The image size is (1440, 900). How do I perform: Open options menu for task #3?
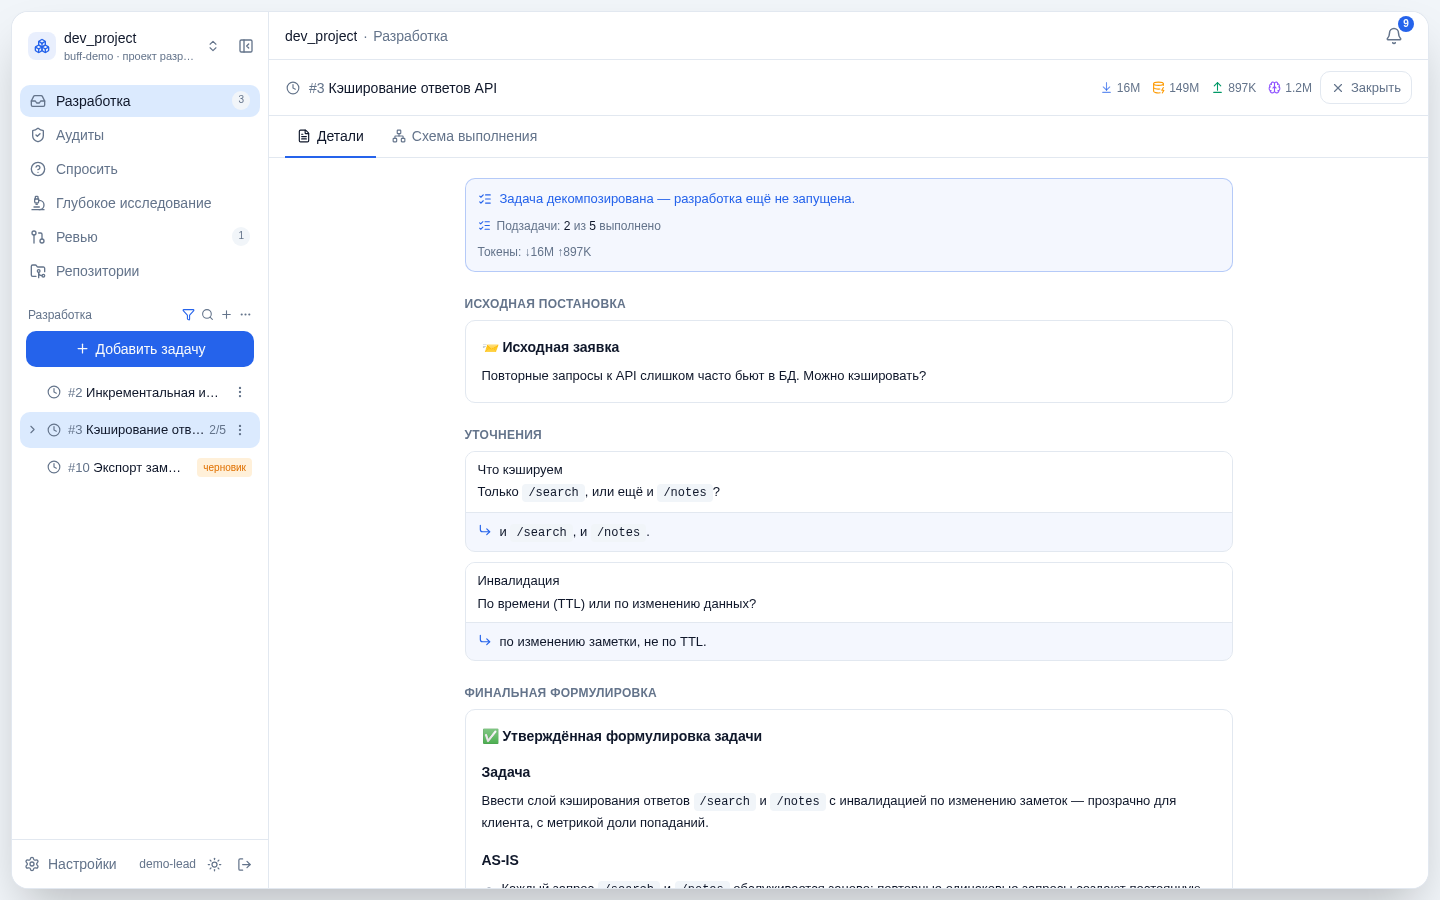point(240,430)
